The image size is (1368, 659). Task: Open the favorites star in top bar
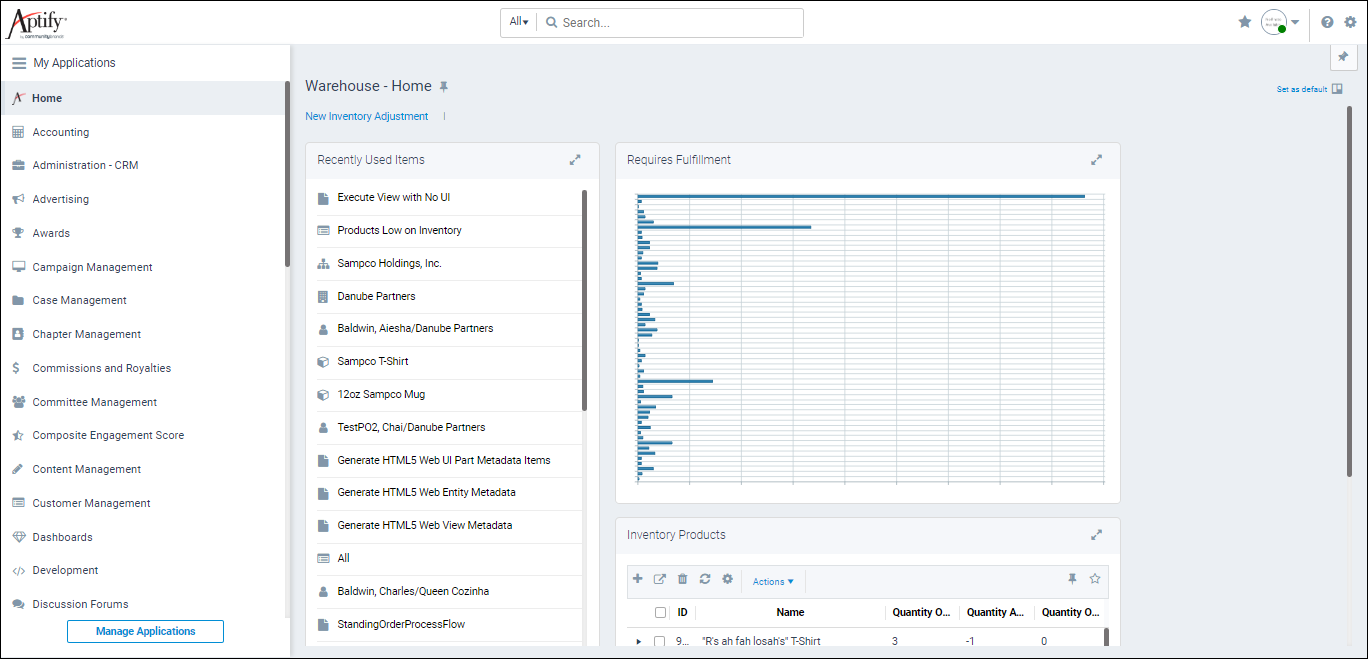[1244, 21]
